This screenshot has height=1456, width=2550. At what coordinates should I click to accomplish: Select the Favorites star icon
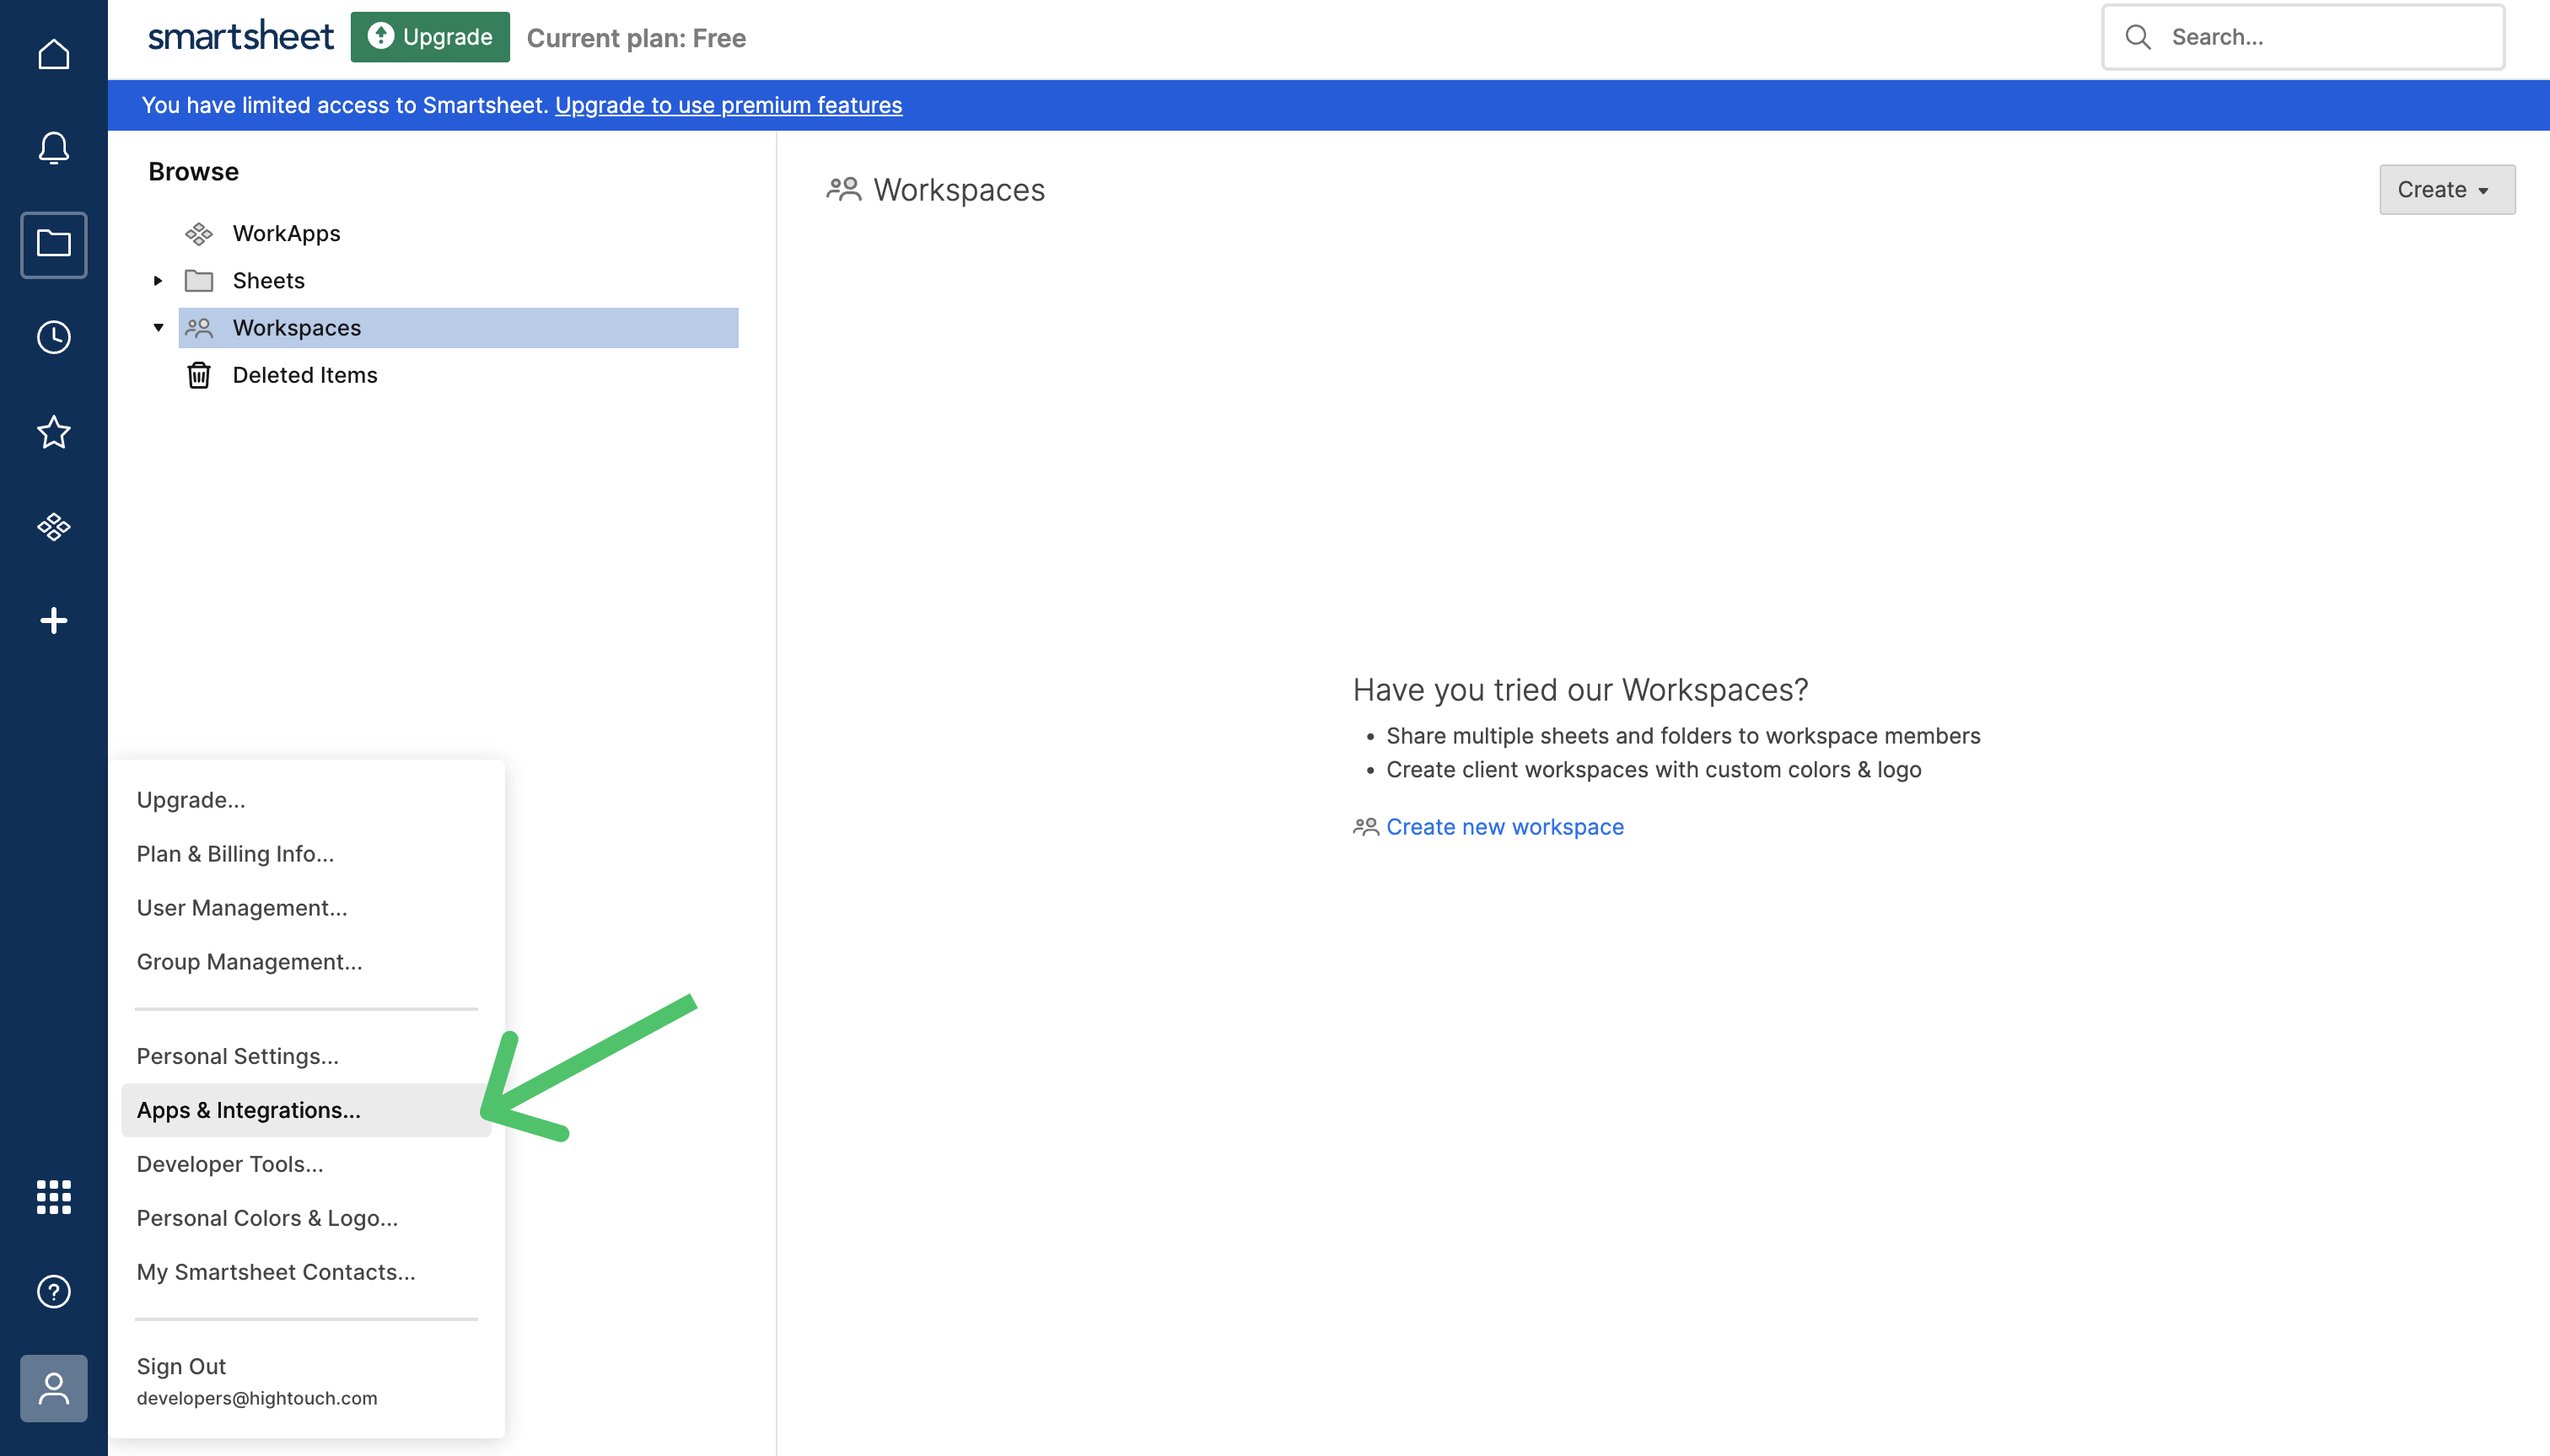(x=52, y=433)
